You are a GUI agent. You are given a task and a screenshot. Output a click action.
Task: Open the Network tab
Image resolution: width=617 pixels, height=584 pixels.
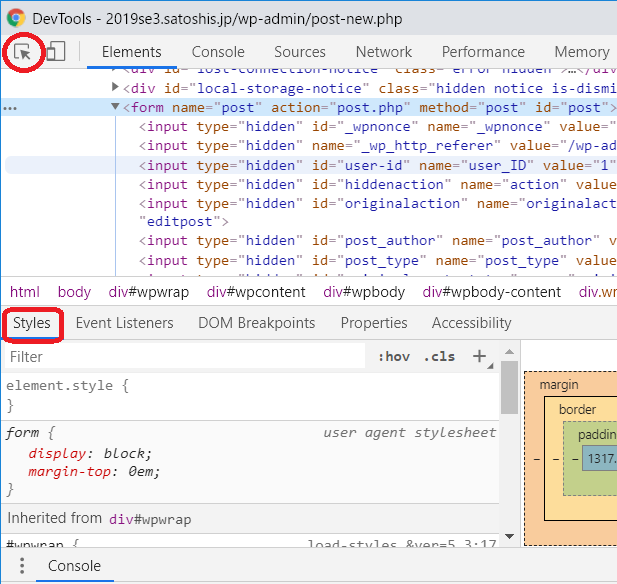384,52
